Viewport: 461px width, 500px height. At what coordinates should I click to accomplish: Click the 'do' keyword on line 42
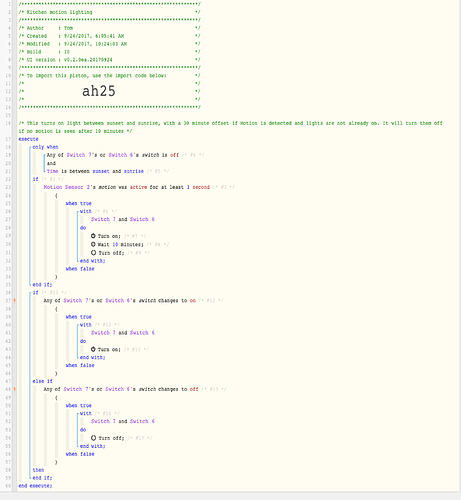click(83, 341)
